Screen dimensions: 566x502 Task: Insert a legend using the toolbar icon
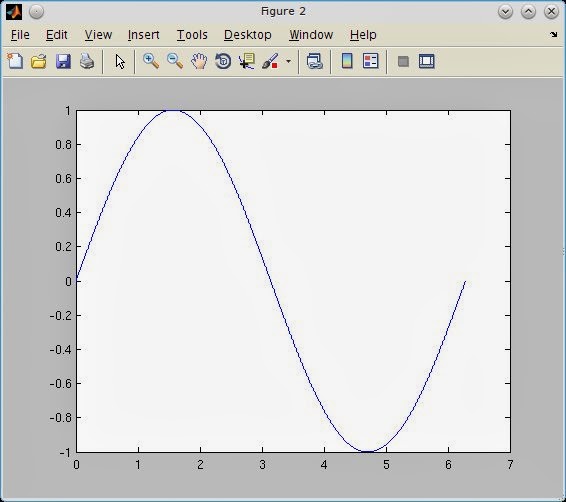pyautogui.click(x=371, y=61)
